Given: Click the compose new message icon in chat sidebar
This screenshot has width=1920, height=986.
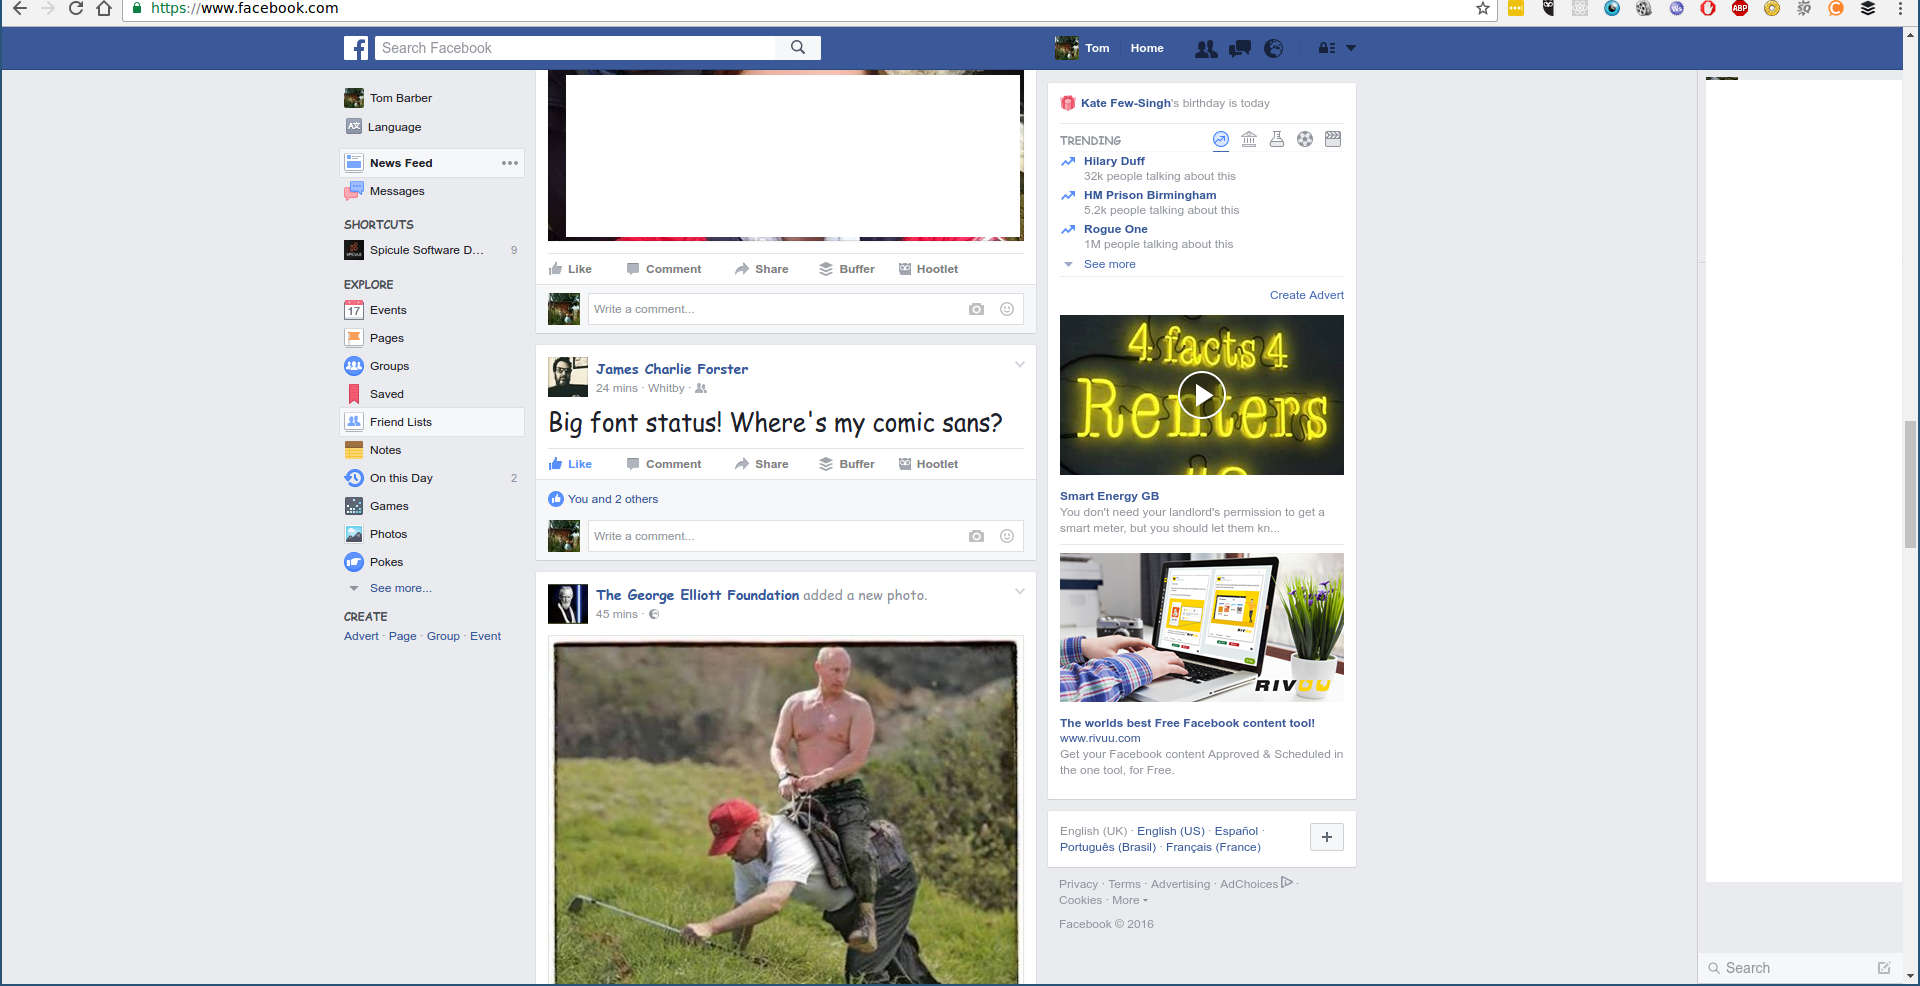Looking at the screenshot, I should [x=1884, y=968].
